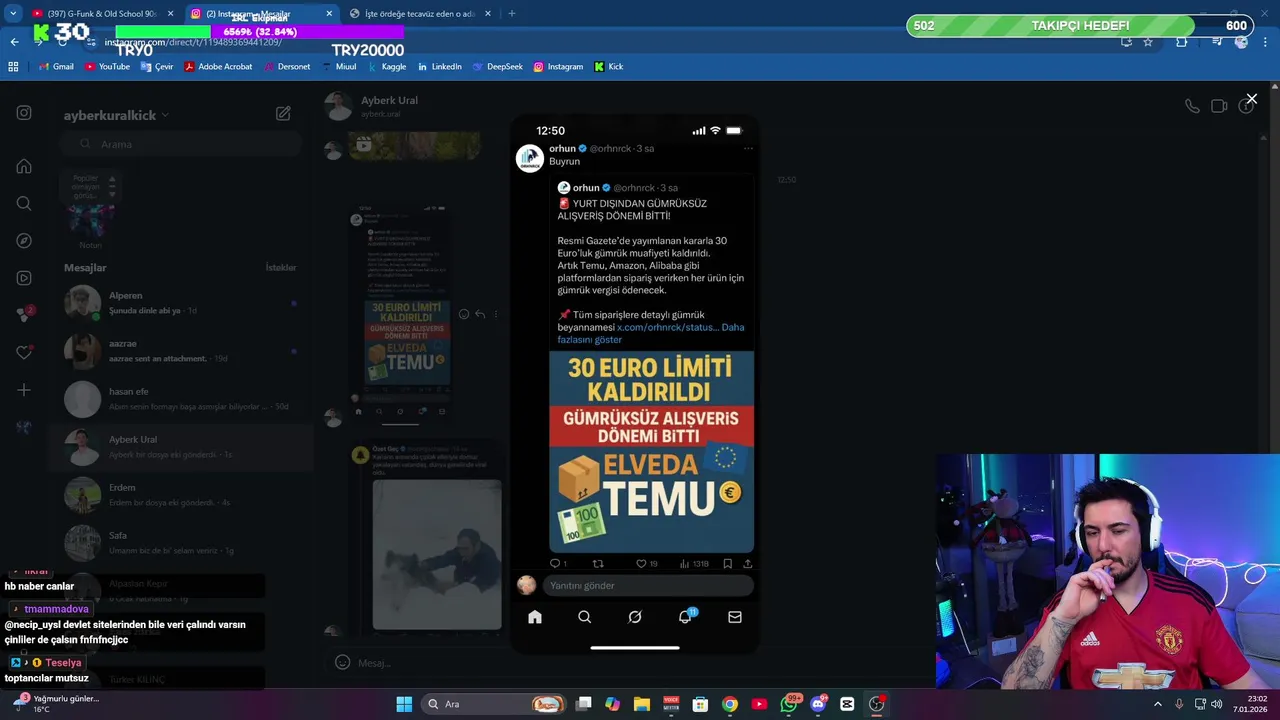Click the Twitter notifications bell with badge
This screenshot has height=720, width=1280.
(686, 616)
